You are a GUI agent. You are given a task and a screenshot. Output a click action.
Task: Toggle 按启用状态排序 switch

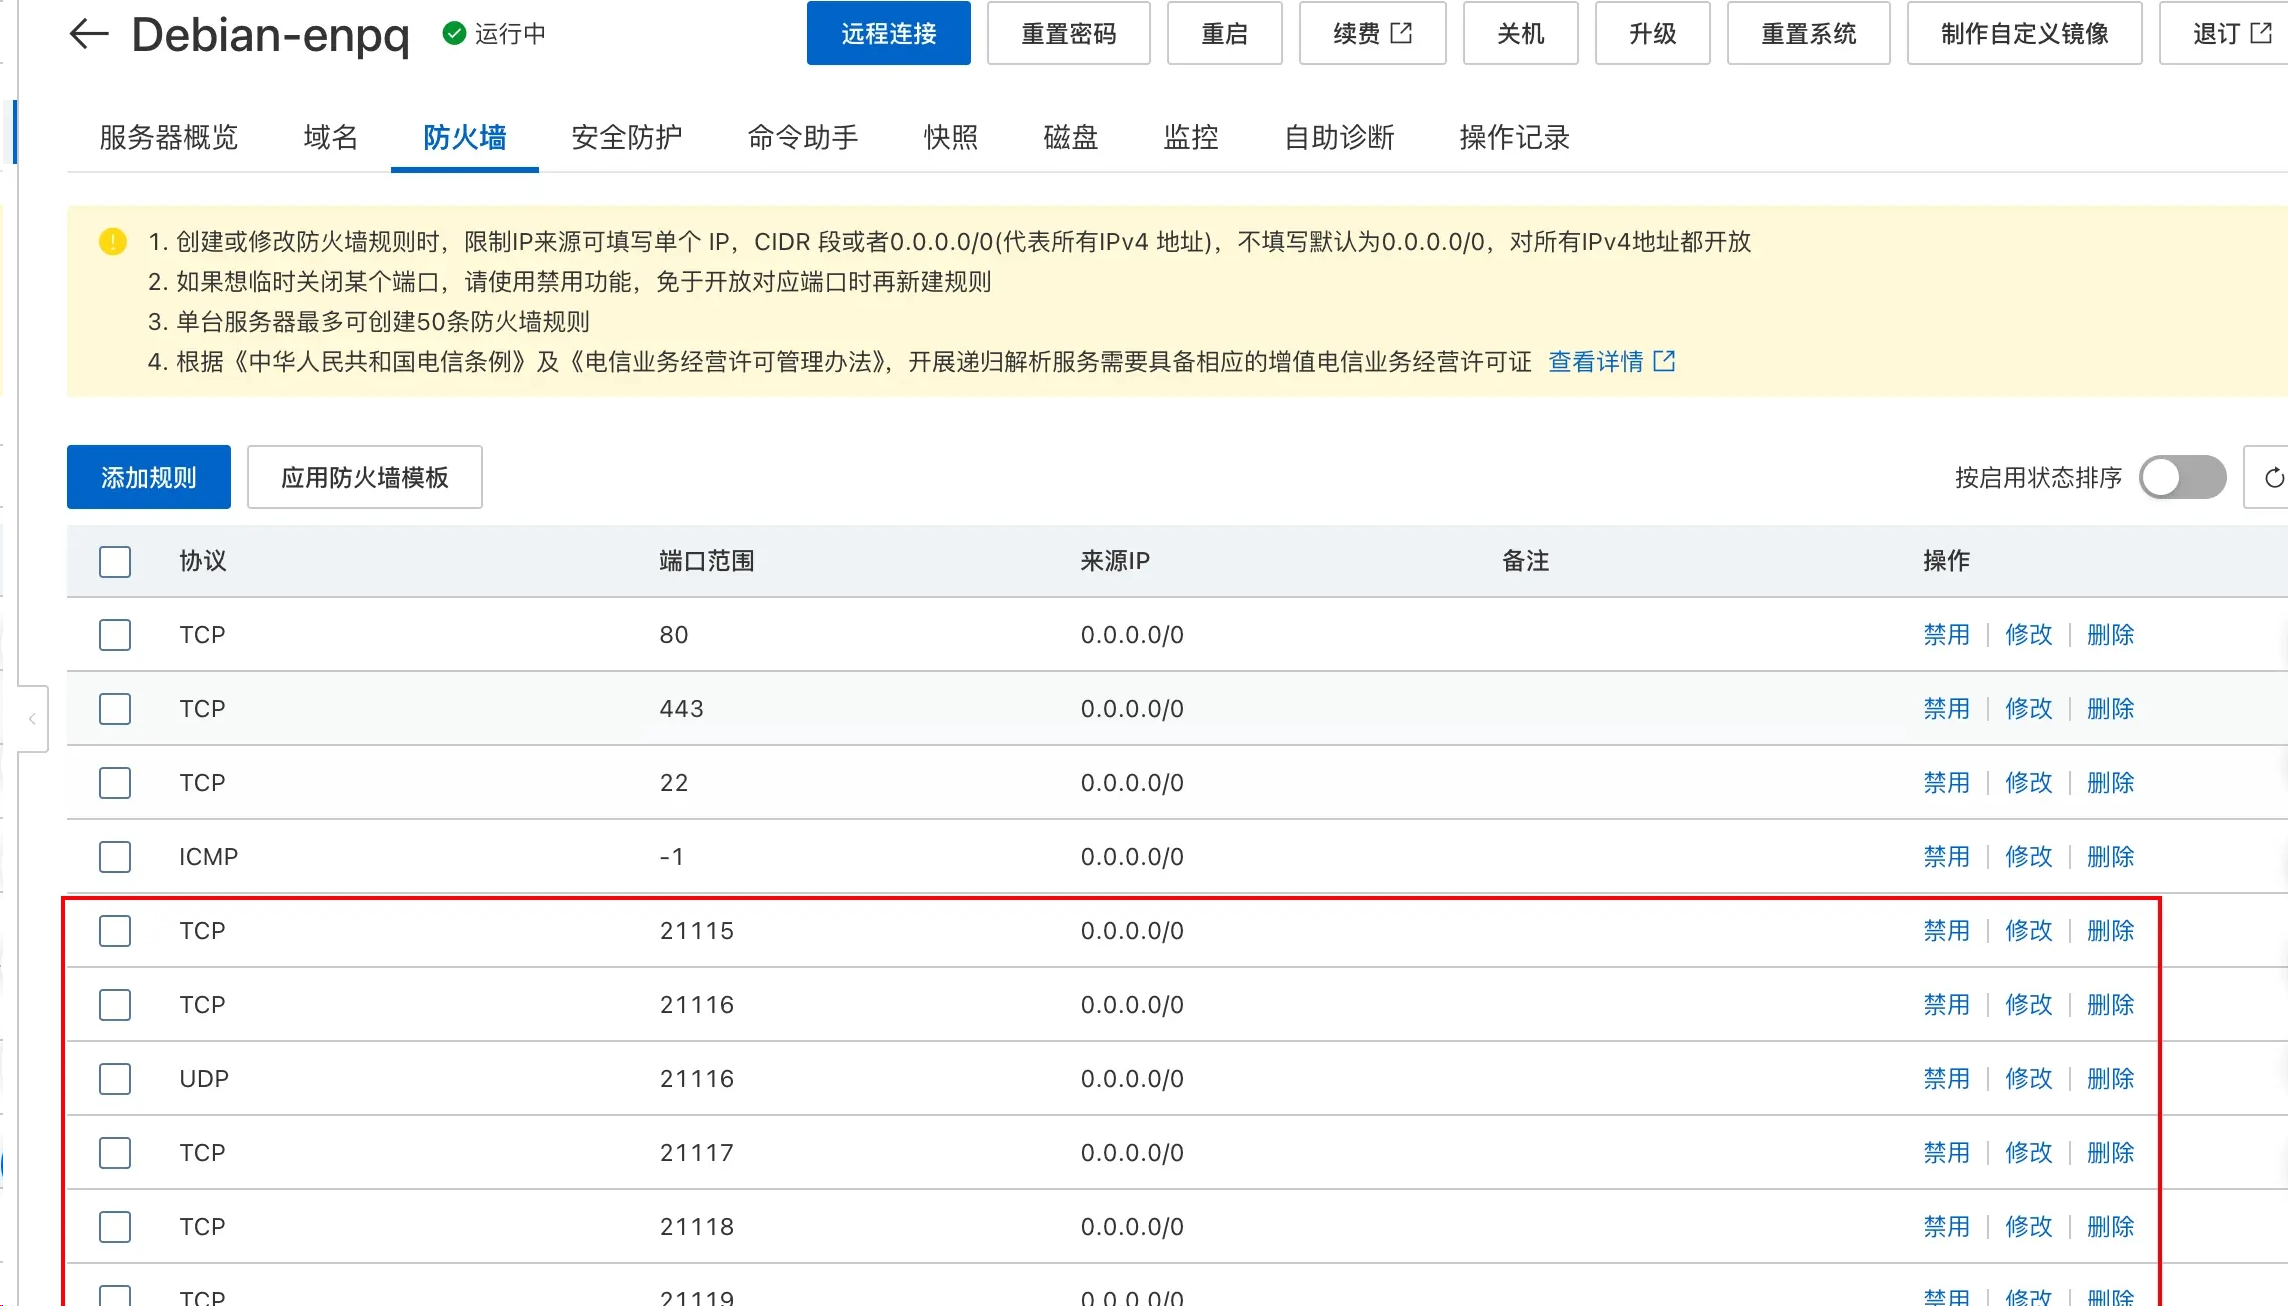click(x=2182, y=478)
